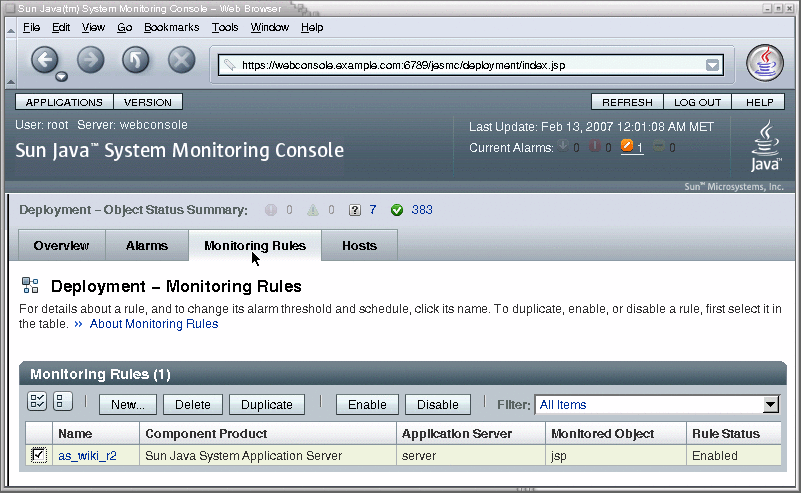Open the File menu
This screenshot has height=493, width=801.
pyautogui.click(x=32, y=28)
